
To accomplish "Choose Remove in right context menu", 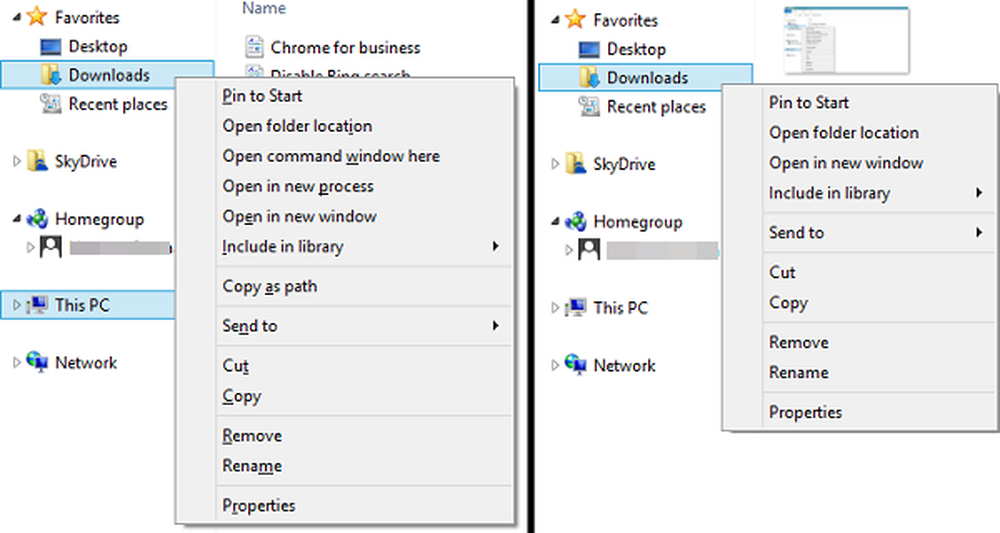I will tap(860, 342).
